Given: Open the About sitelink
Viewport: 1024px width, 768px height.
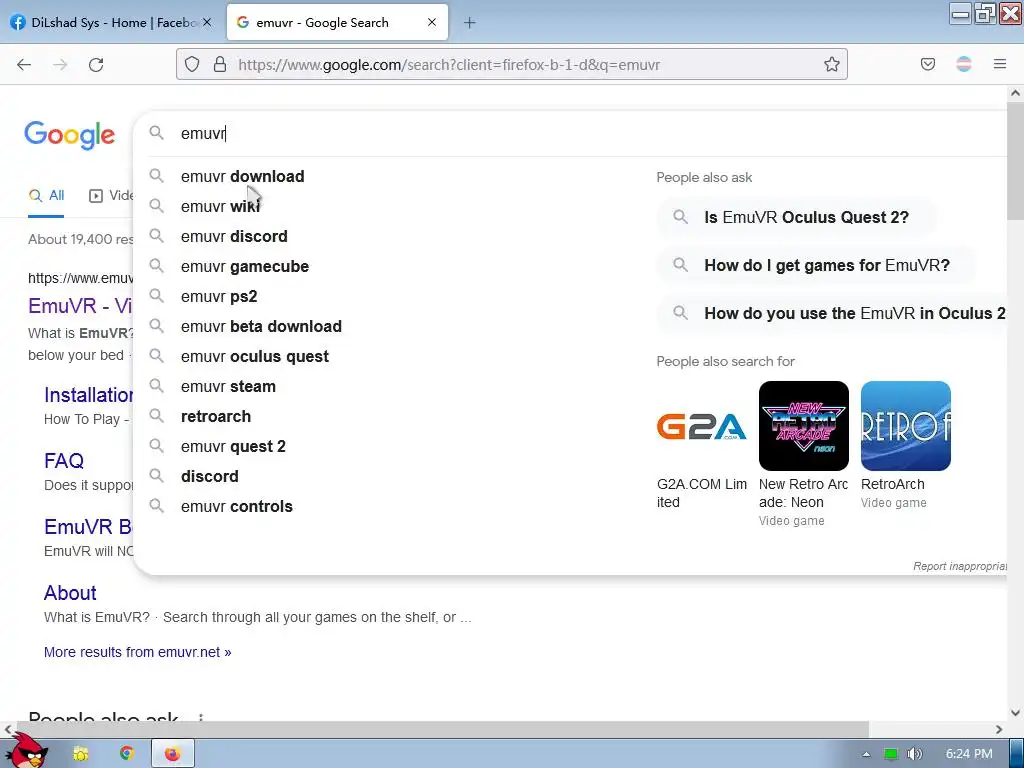Looking at the screenshot, I should pos(70,593).
